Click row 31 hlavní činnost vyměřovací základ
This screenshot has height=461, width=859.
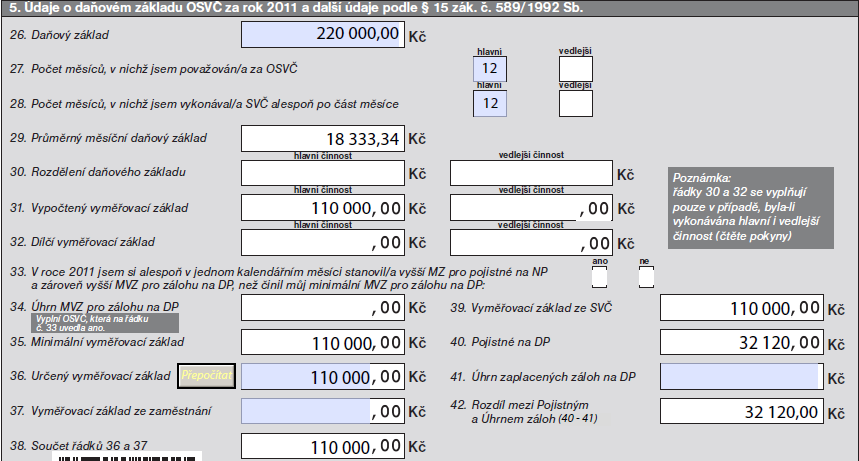click(324, 208)
